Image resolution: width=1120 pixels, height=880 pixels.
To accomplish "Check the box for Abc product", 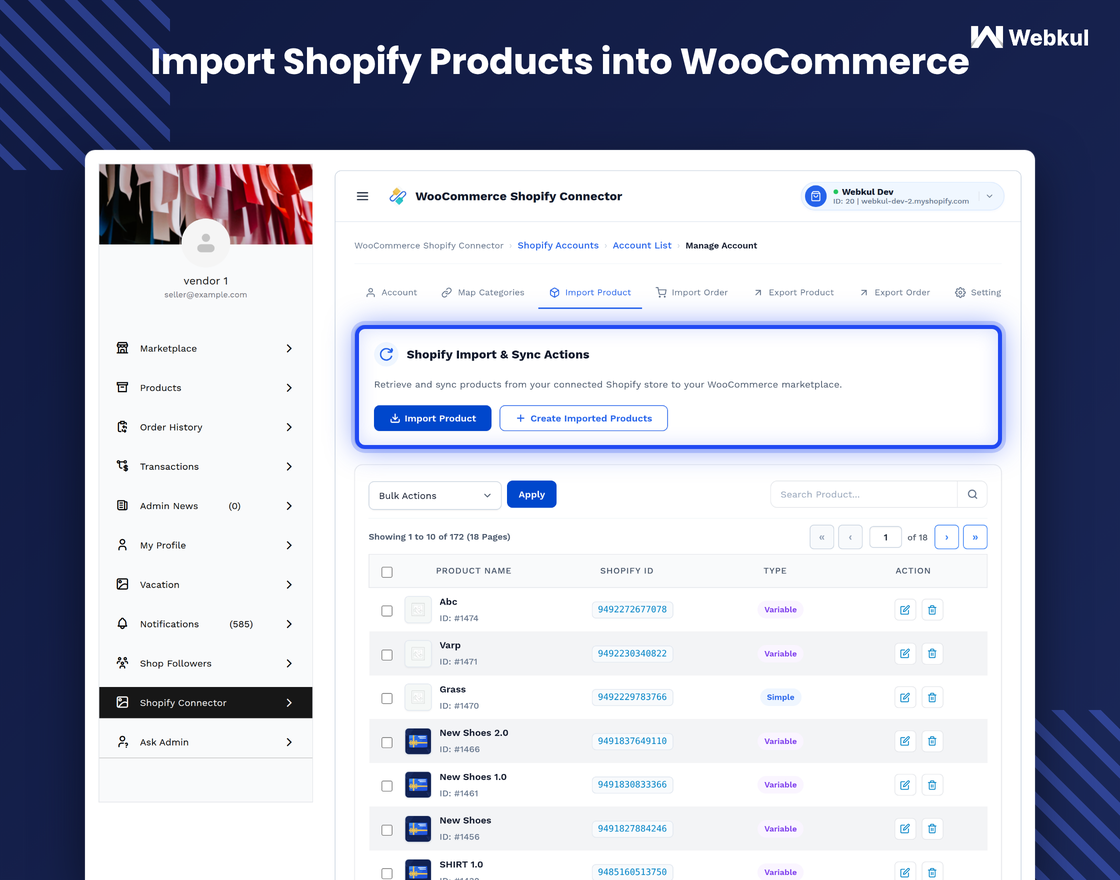I will [387, 611].
